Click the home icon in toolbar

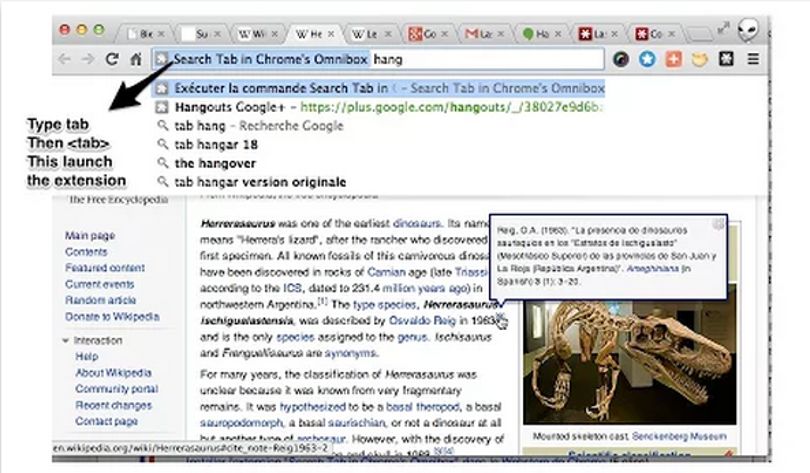click(136, 59)
